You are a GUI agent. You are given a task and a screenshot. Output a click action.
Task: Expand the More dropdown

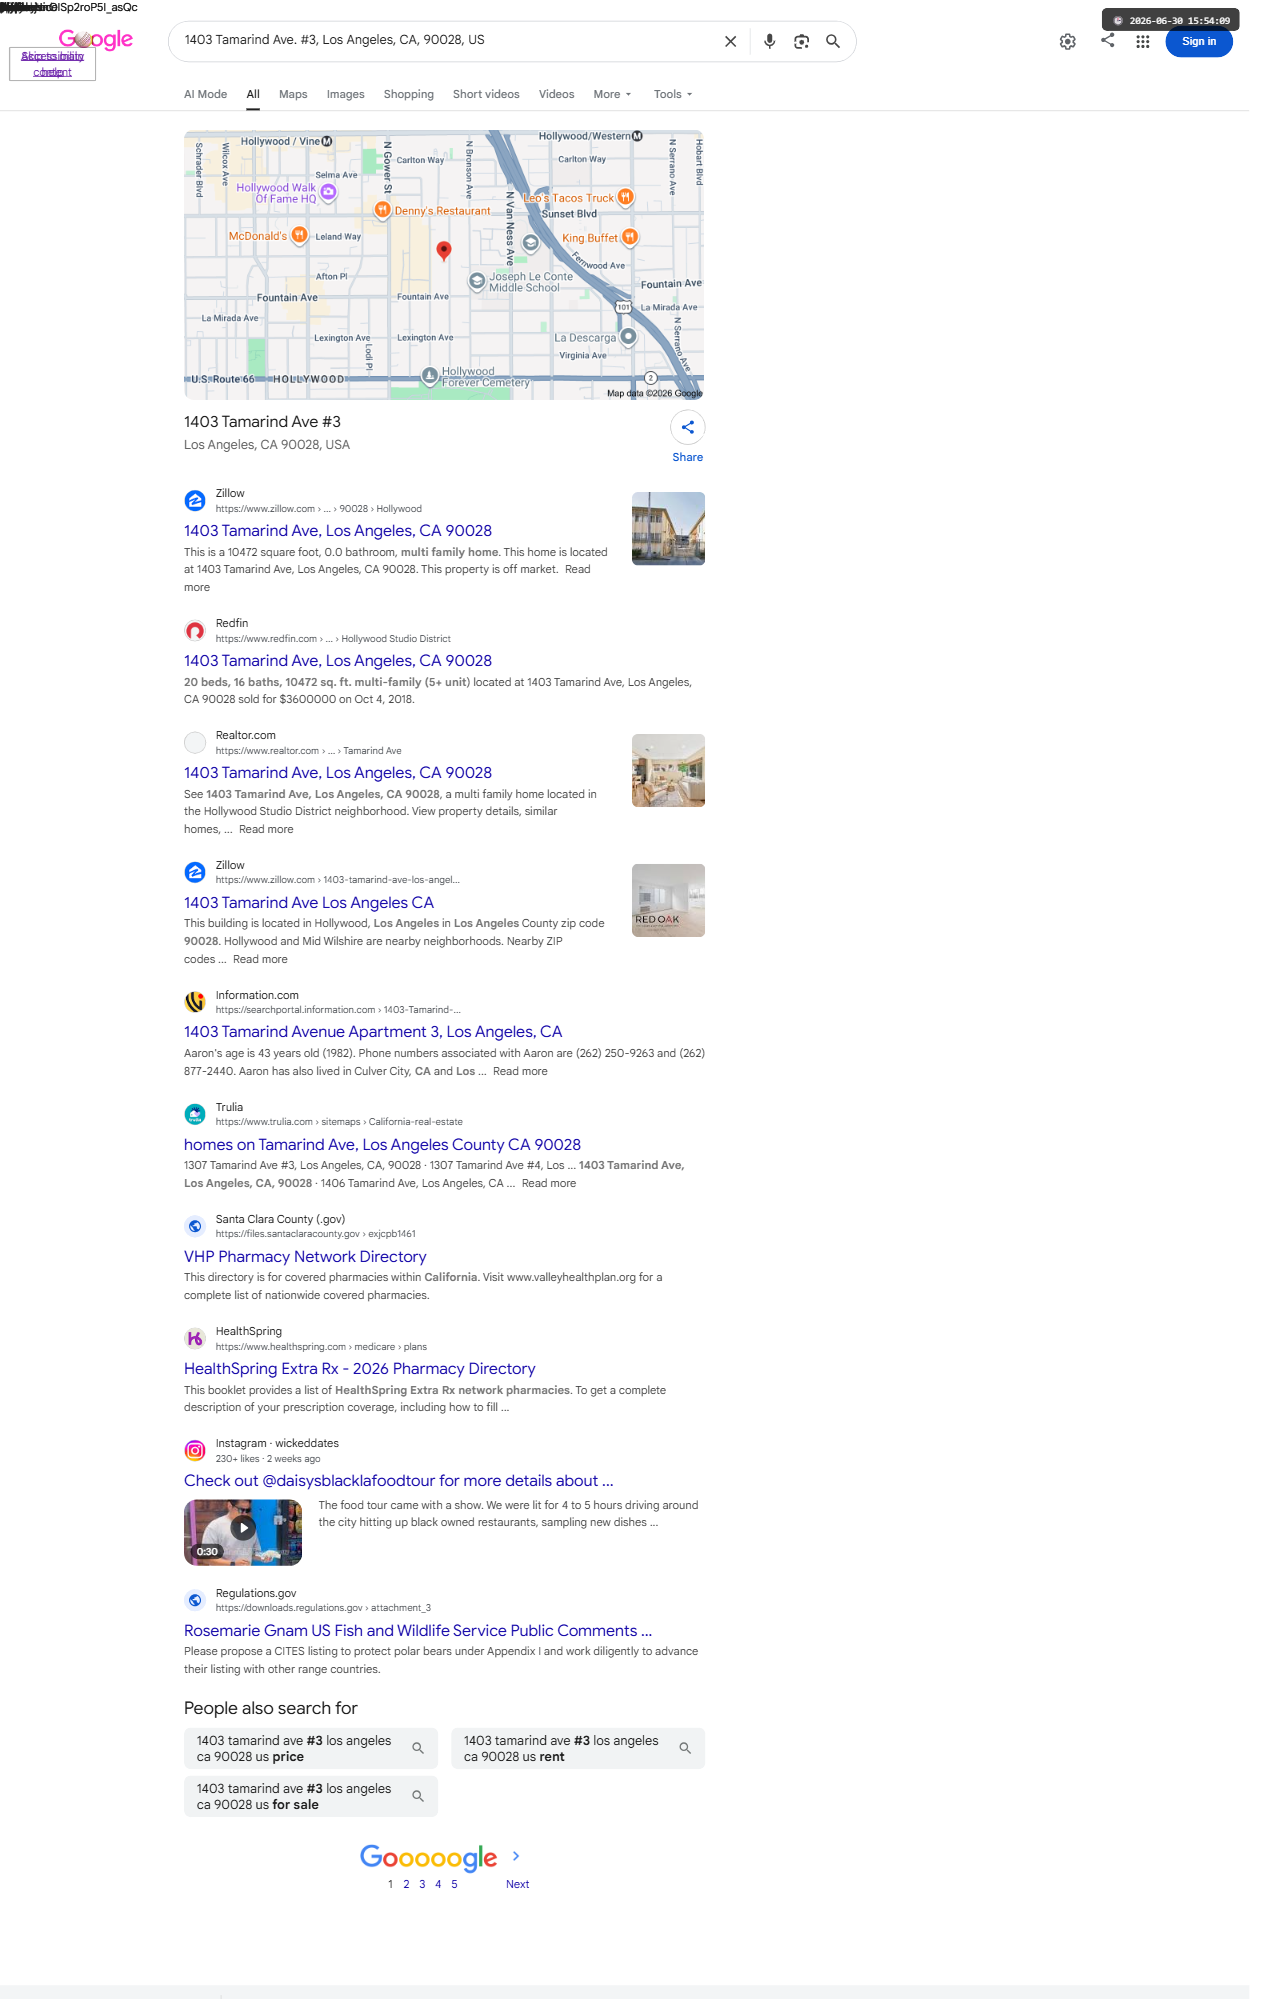(x=612, y=94)
